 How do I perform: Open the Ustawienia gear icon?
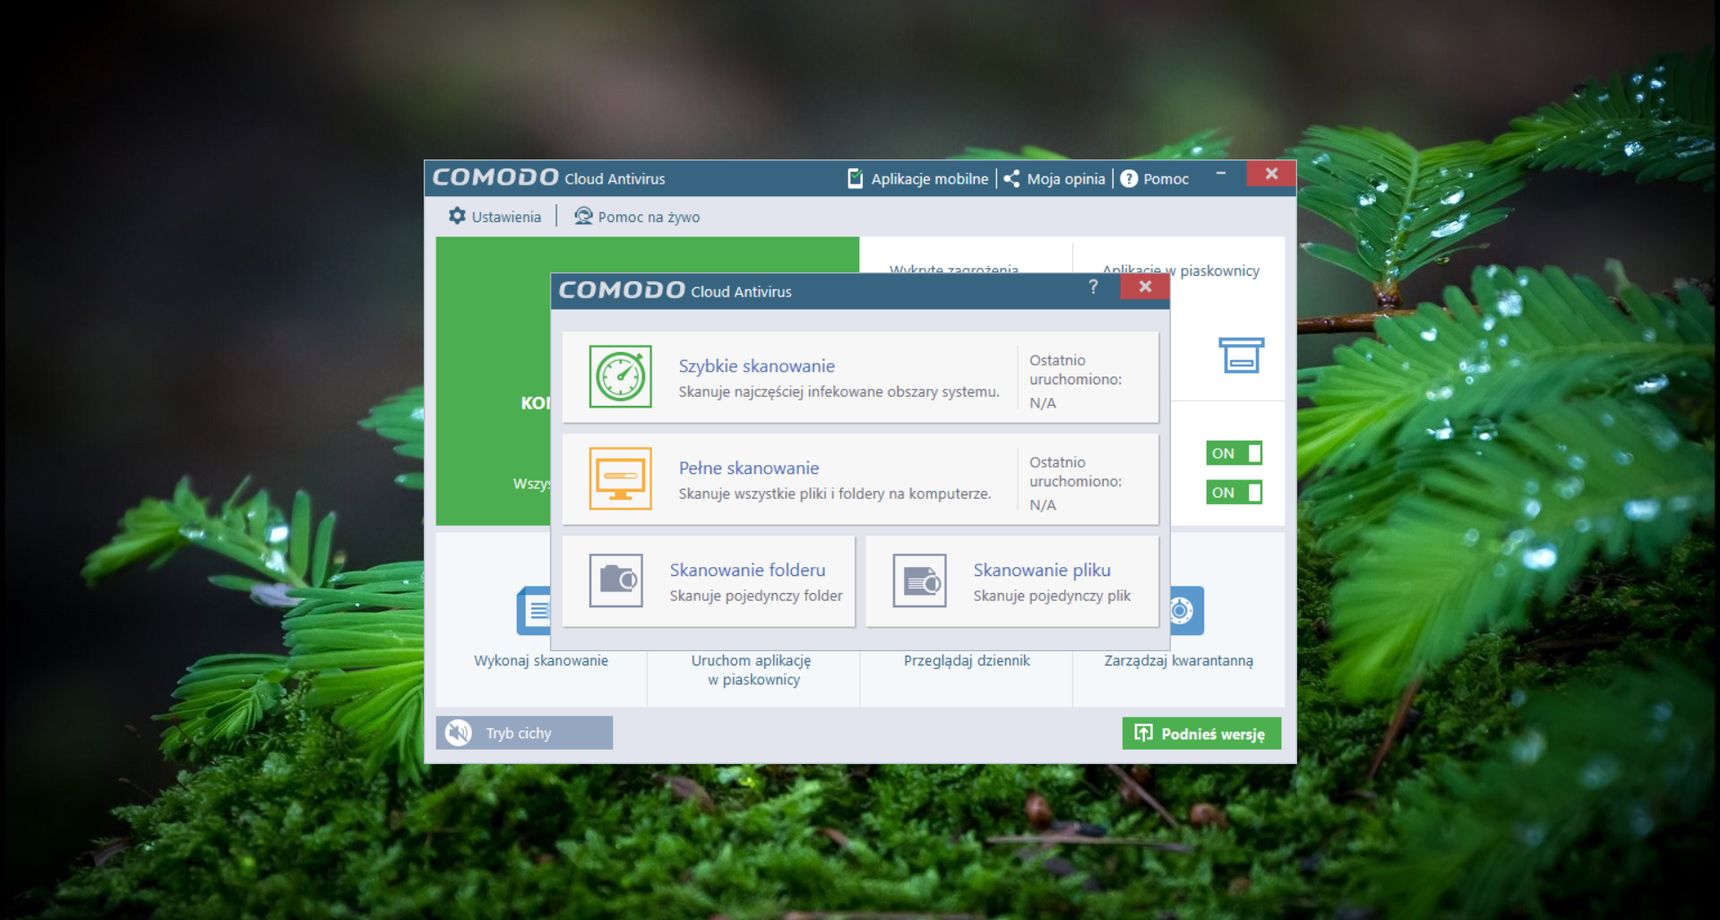click(x=457, y=216)
